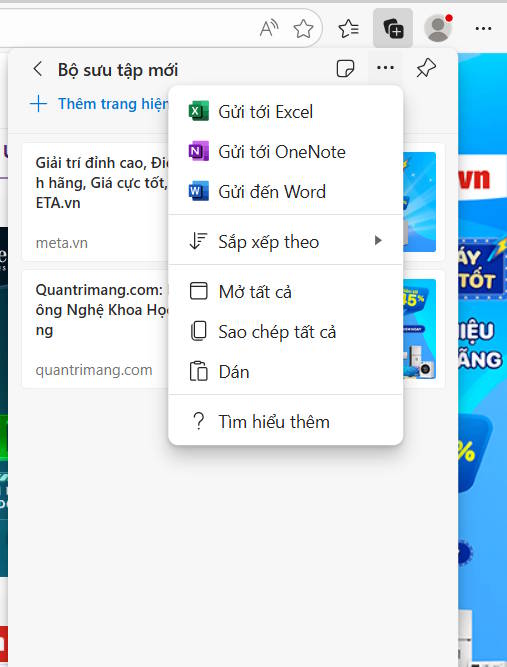Screen dimensions: 507x667
Task: Choose Mở tất cả menu entry
Action: tap(286, 292)
